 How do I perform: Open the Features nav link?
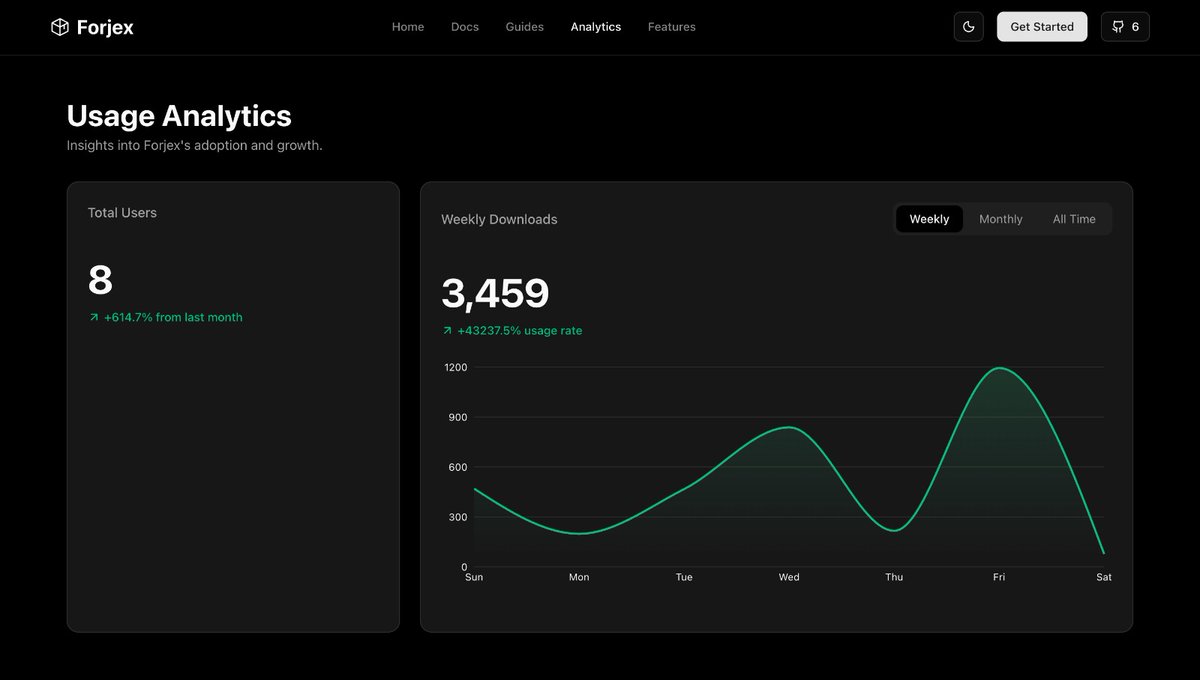(x=672, y=27)
